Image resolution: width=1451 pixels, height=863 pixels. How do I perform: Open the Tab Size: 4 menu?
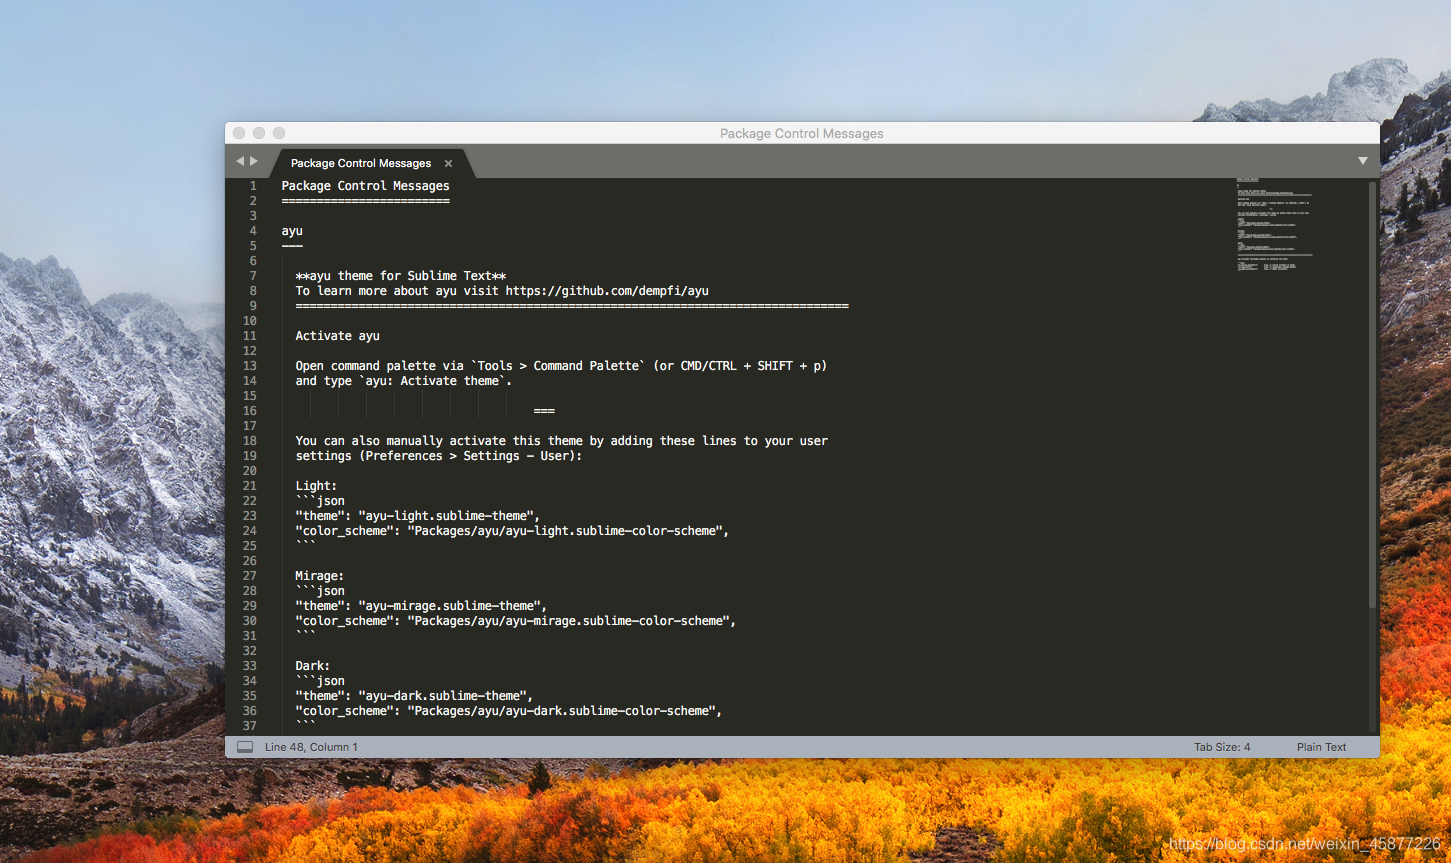pyautogui.click(x=1222, y=747)
